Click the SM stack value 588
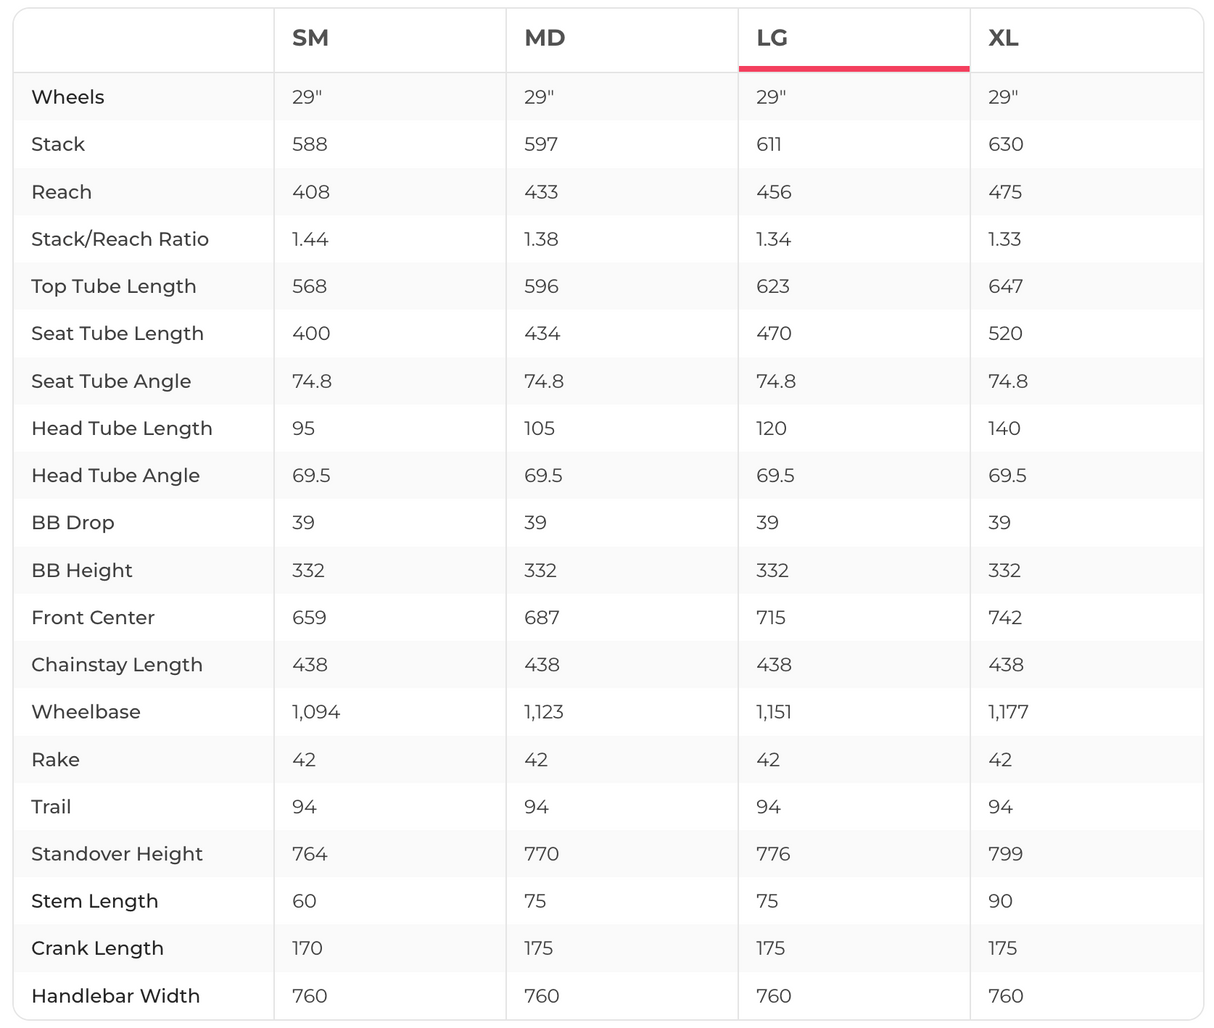Viewport: 1214px width, 1028px height. [x=310, y=144]
